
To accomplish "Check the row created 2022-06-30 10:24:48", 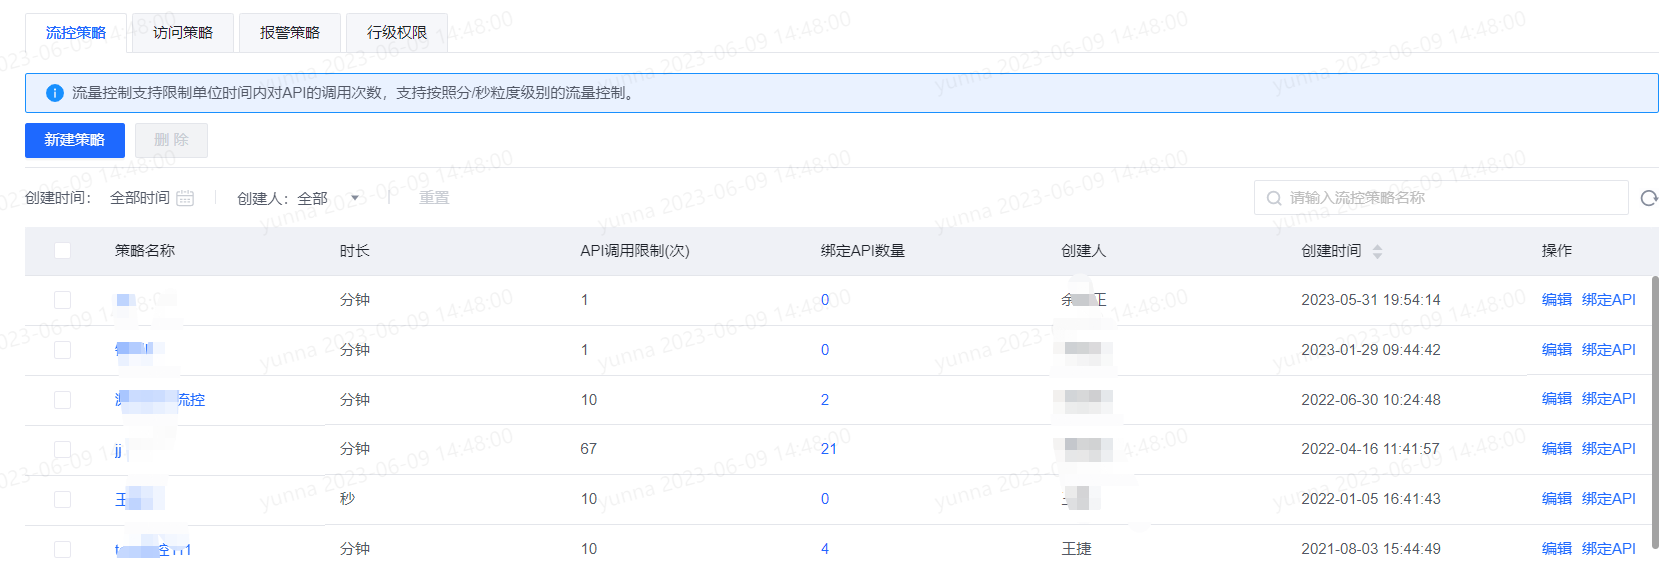I will click(x=62, y=400).
